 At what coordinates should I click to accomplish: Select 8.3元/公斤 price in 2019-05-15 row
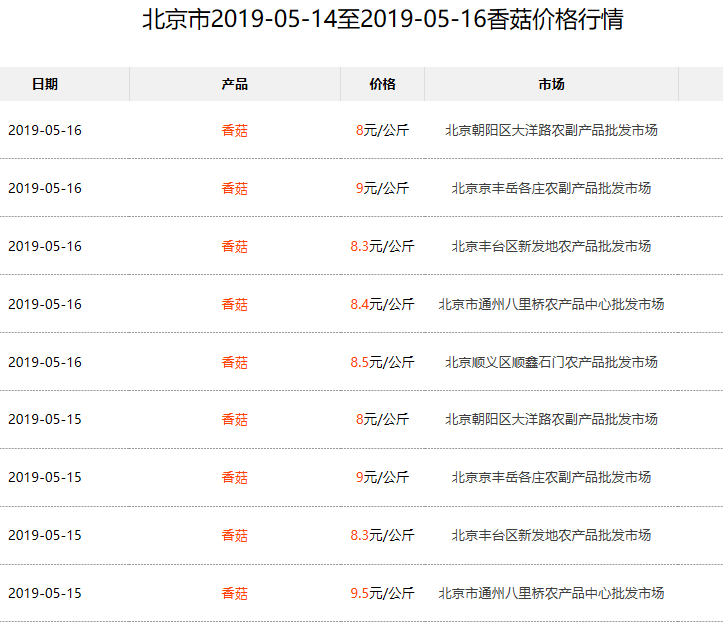tap(382, 535)
